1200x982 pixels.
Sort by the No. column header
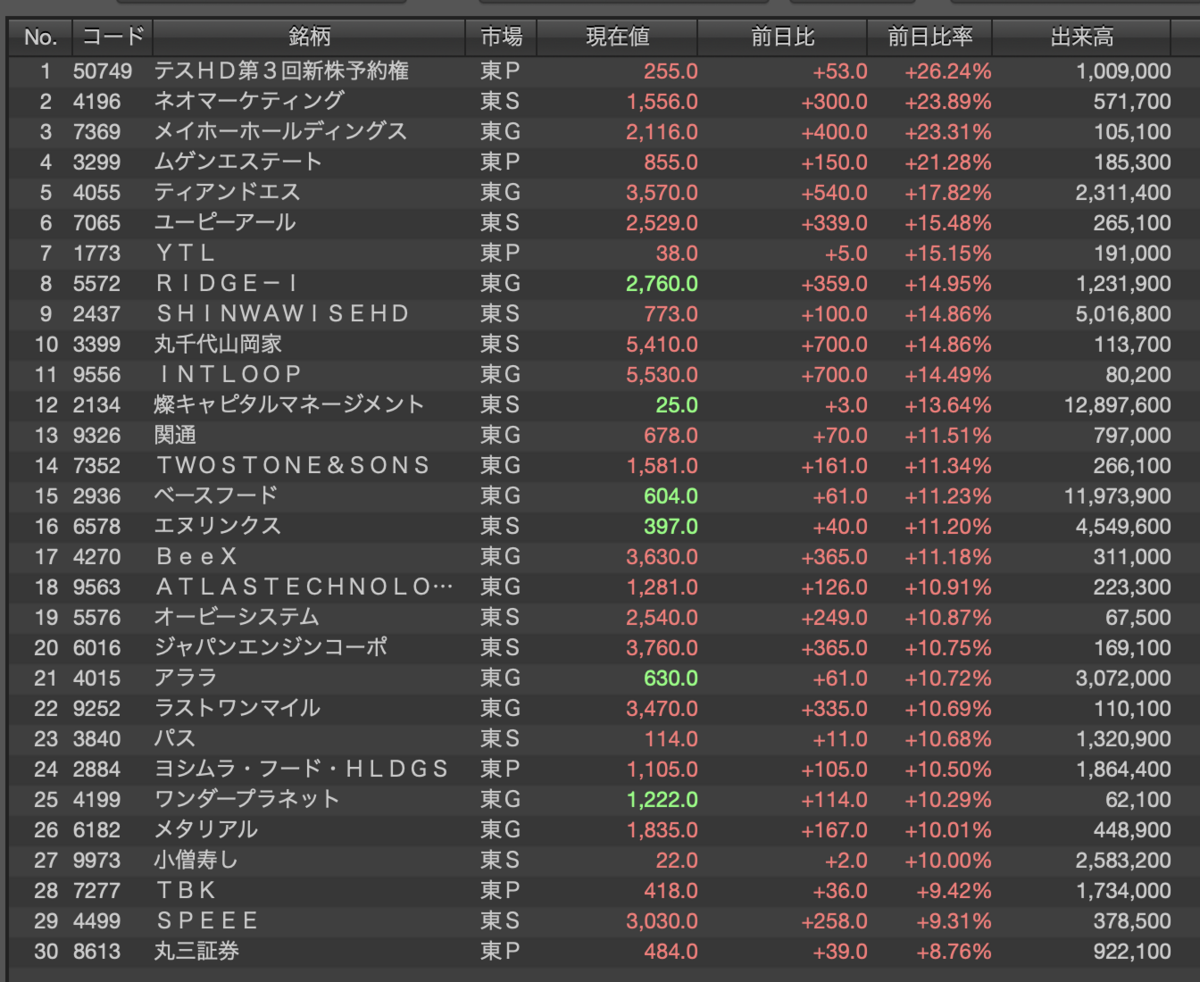40,38
